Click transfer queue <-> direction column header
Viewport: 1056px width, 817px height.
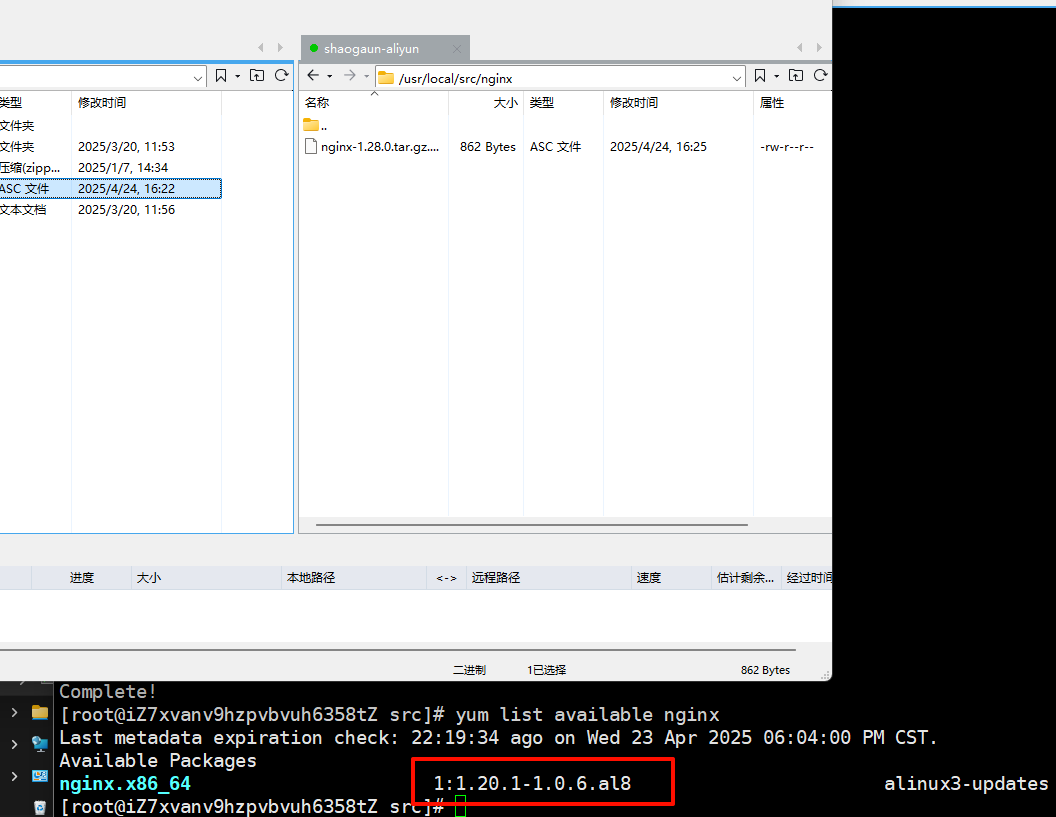pos(447,578)
